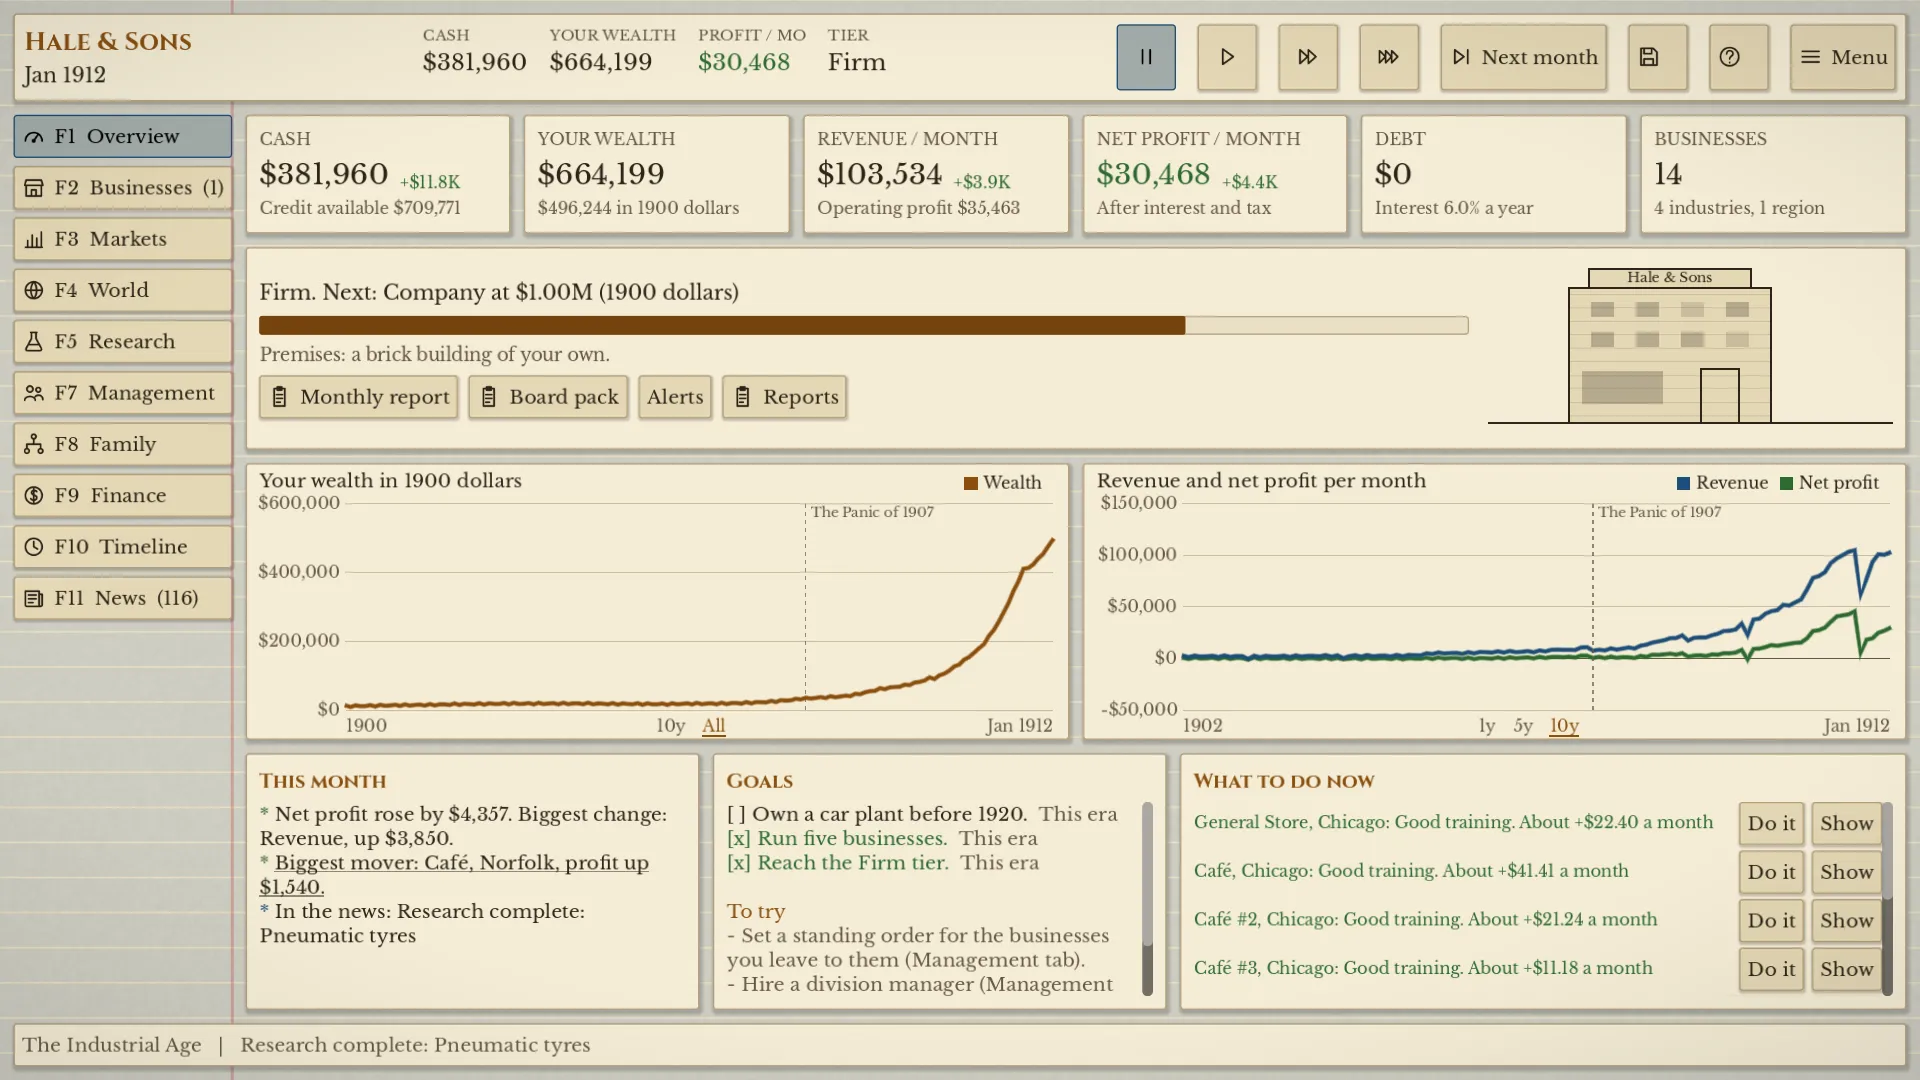
Task: Open the F1 Overview tab
Action: (x=123, y=136)
